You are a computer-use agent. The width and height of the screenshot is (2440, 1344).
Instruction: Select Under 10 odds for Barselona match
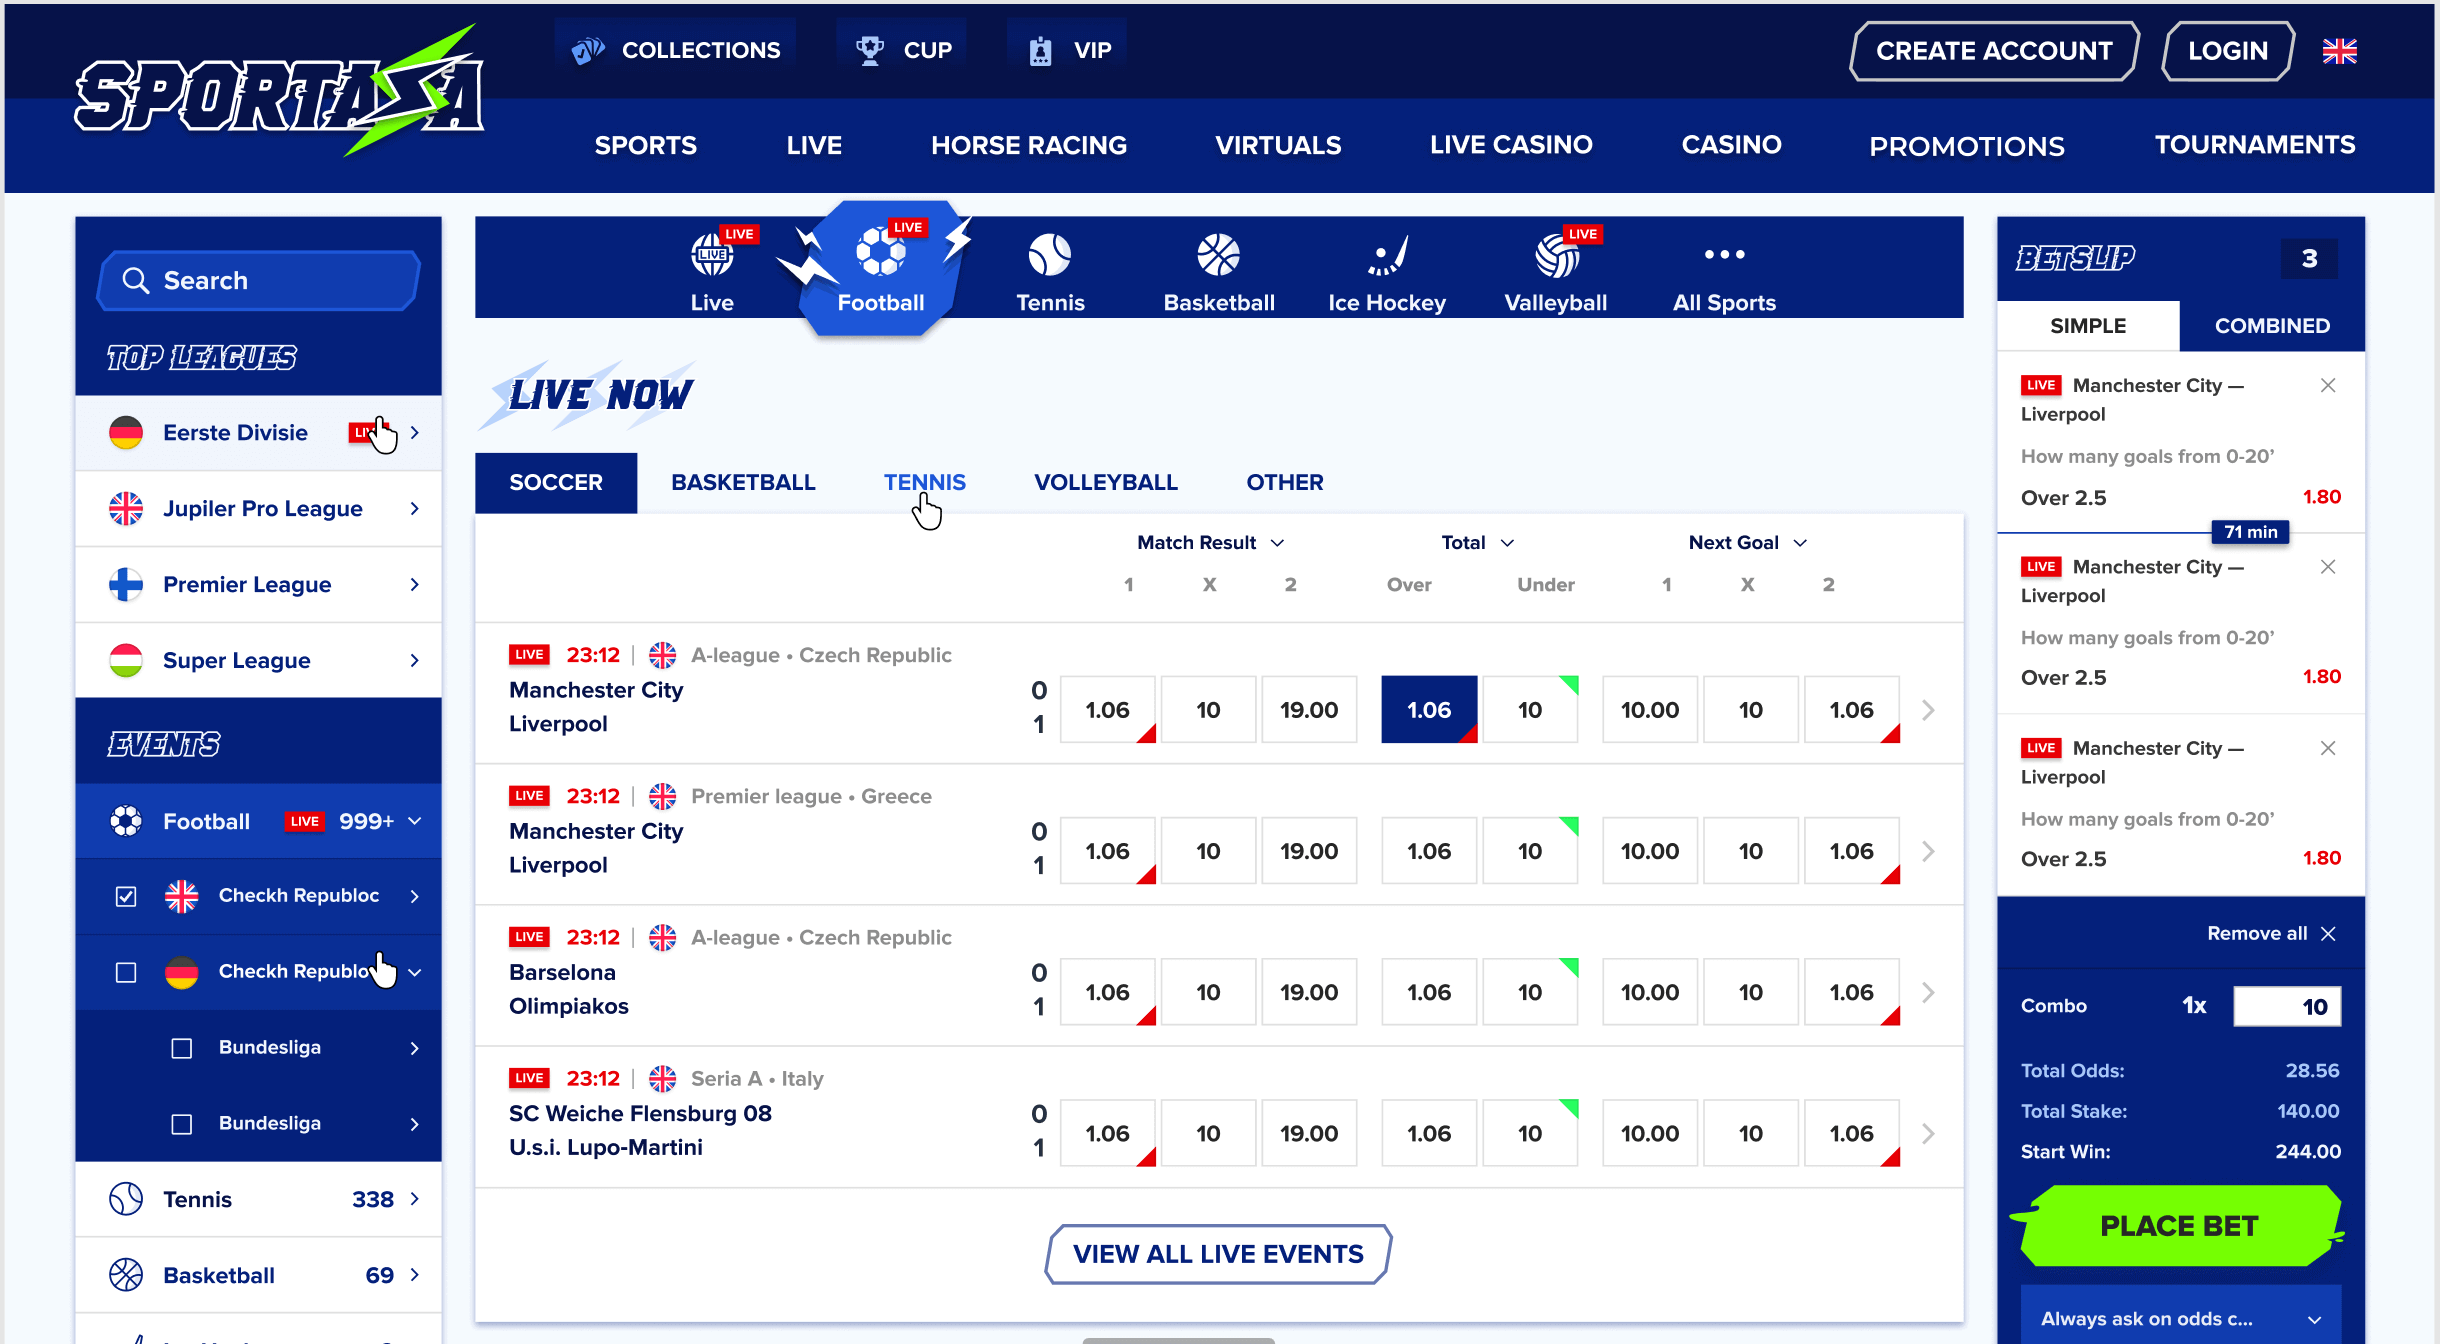[x=1530, y=992]
